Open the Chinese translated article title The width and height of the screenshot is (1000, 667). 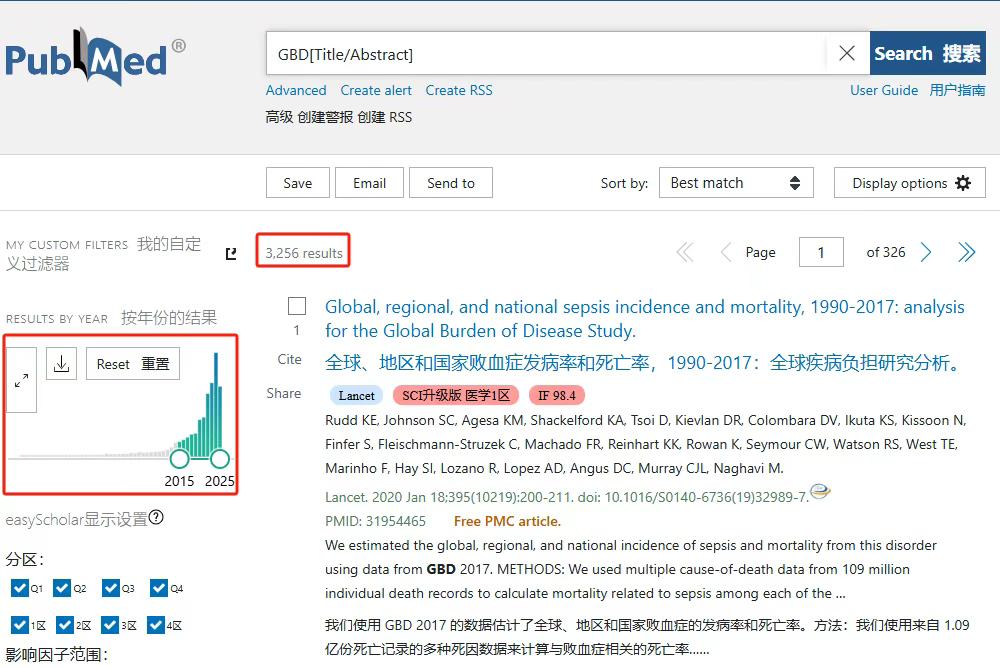point(643,363)
